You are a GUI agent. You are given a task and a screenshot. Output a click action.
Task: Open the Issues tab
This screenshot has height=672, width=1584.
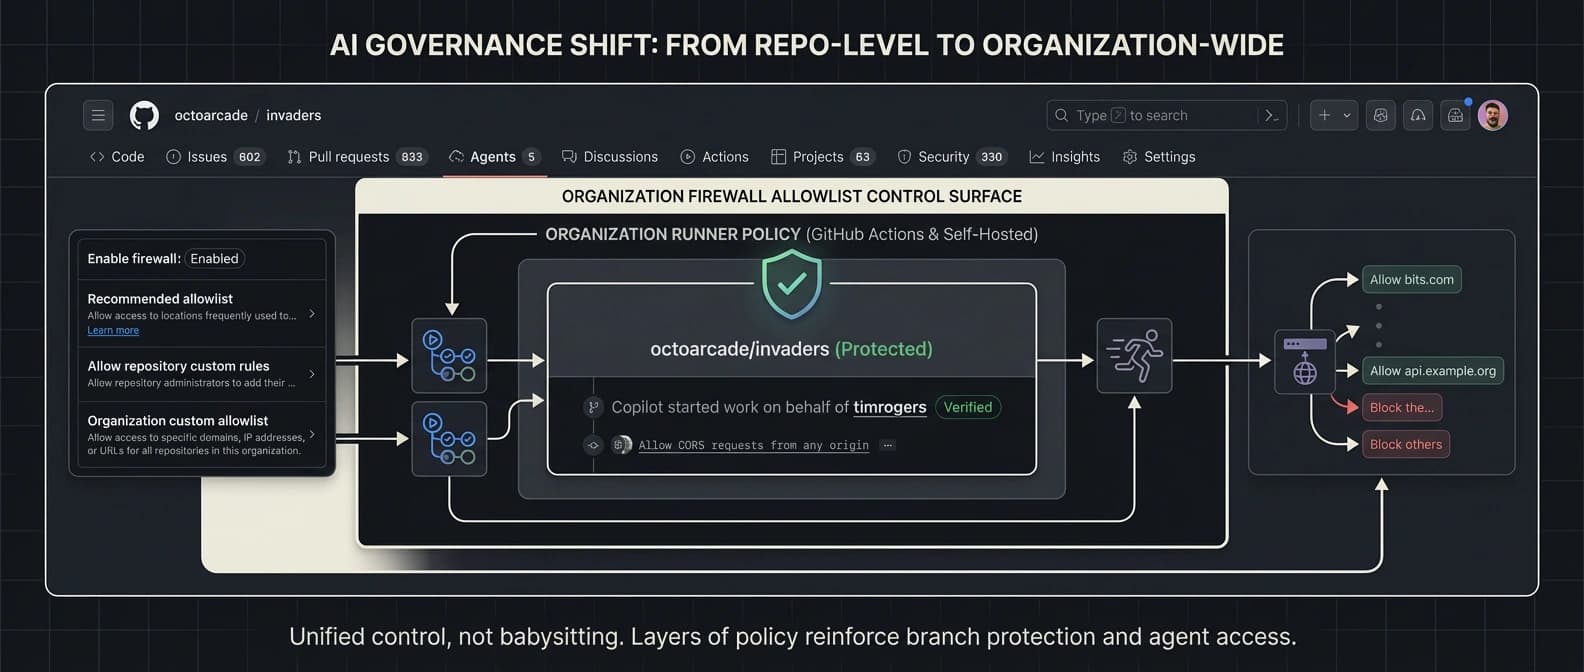pyautogui.click(x=215, y=157)
